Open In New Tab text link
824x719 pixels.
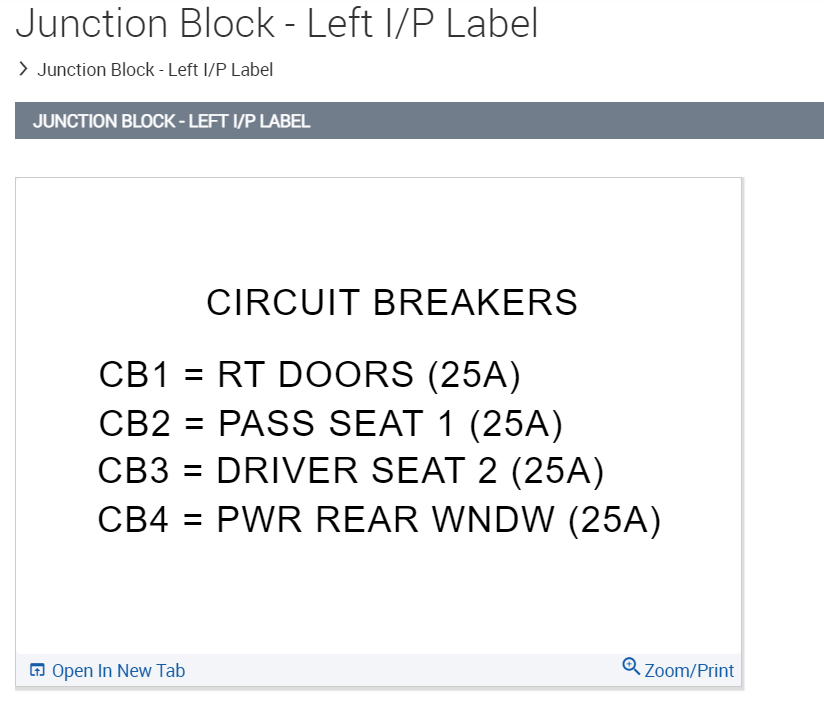tap(118, 671)
